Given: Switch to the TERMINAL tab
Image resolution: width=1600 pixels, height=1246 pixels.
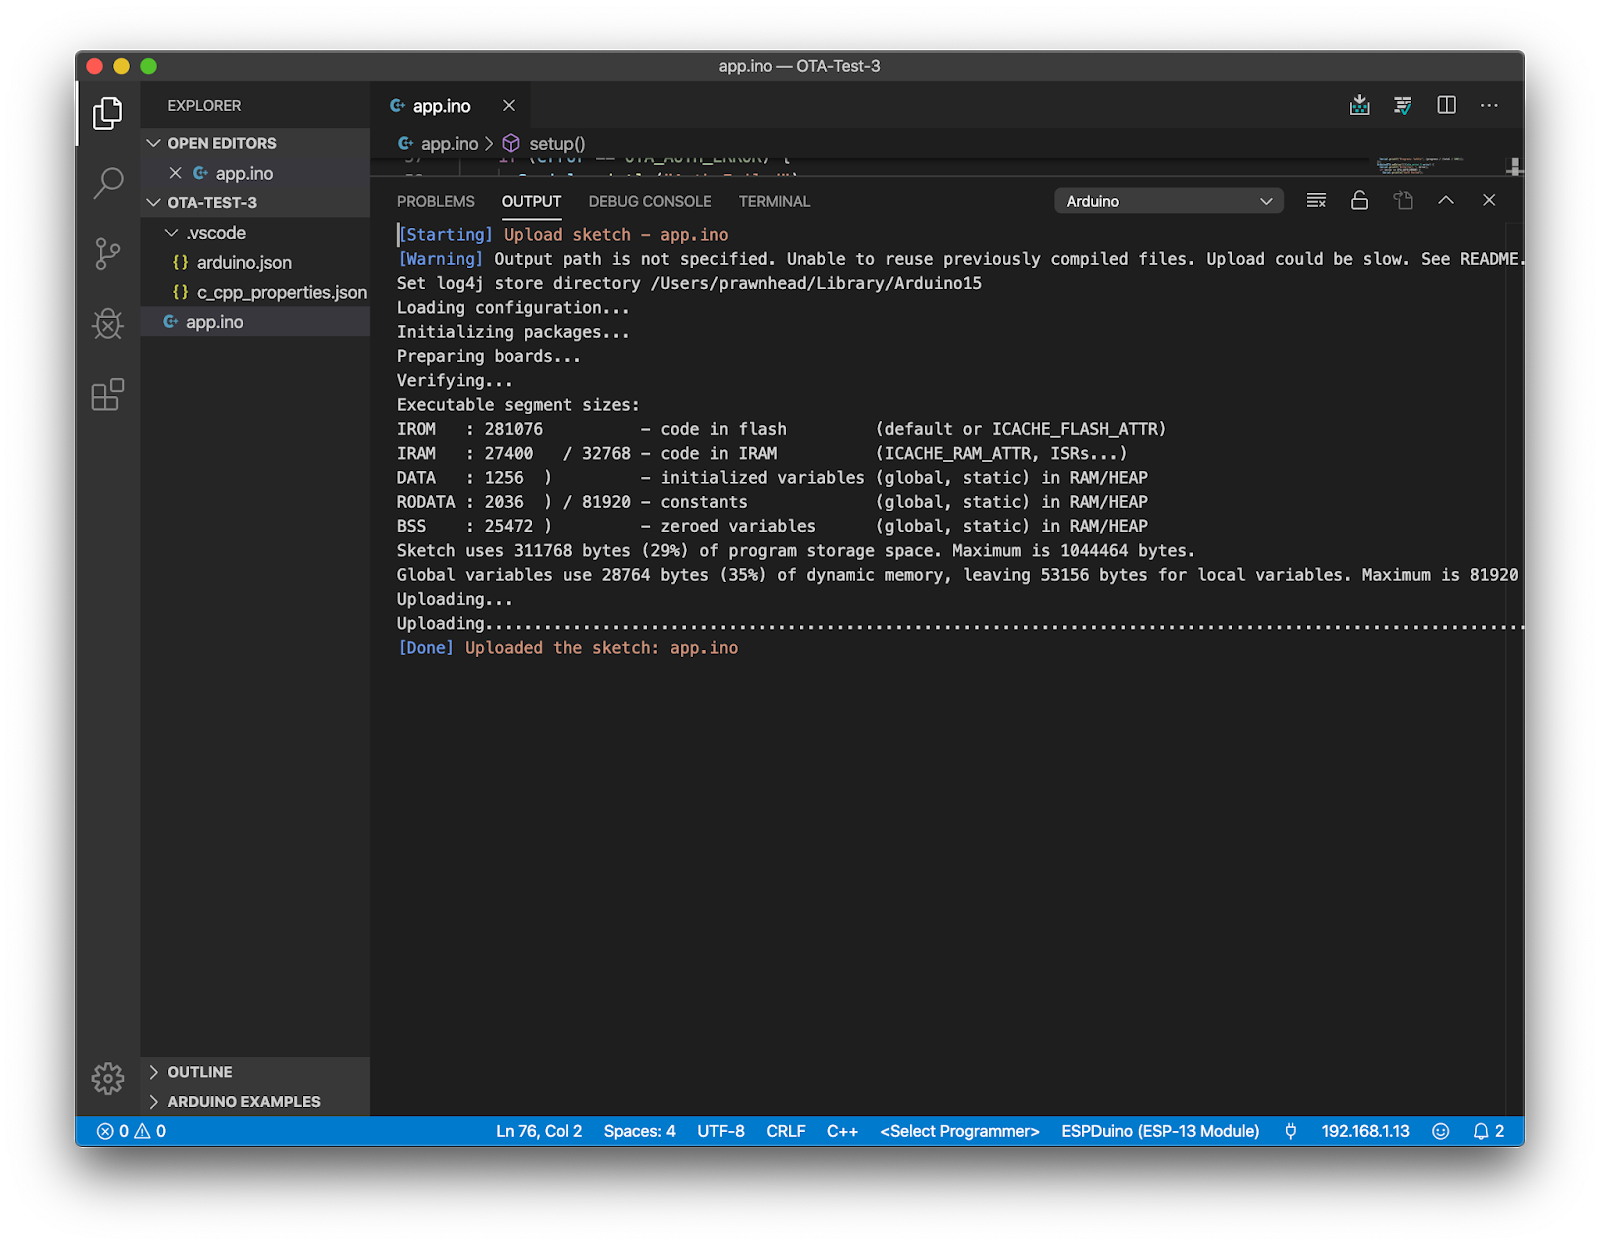Looking at the screenshot, I should coord(773,201).
